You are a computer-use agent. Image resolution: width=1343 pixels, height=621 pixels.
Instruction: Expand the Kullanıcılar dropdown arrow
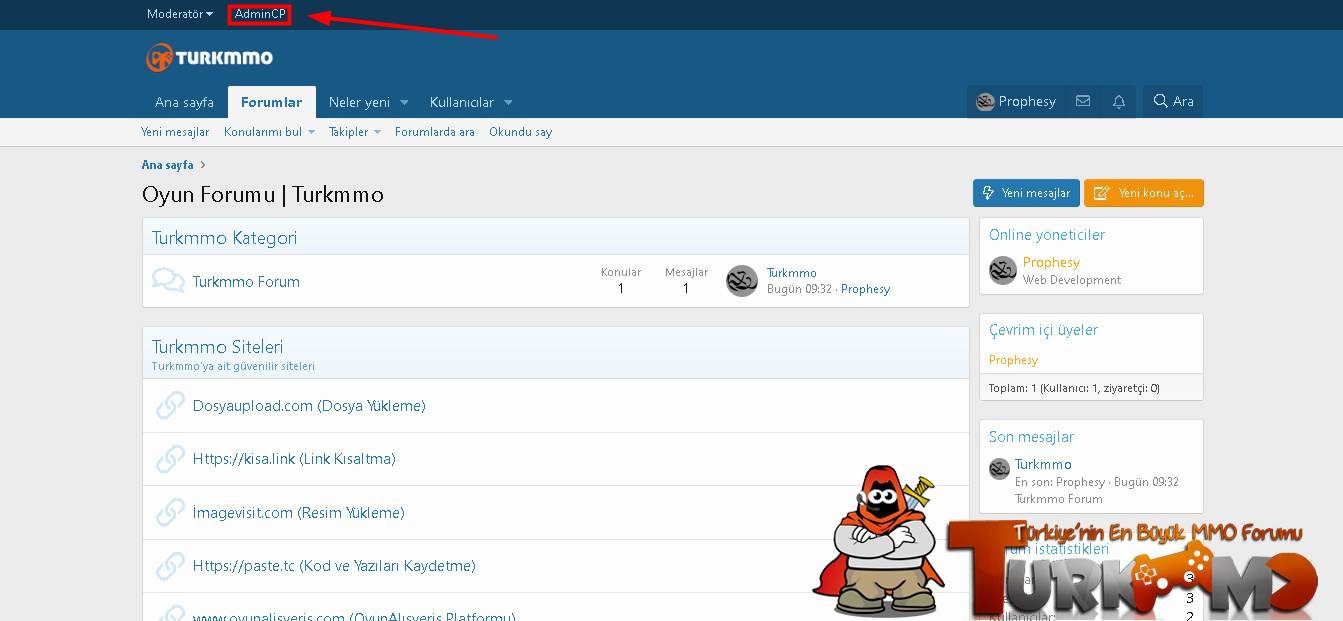(x=508, y=103)
